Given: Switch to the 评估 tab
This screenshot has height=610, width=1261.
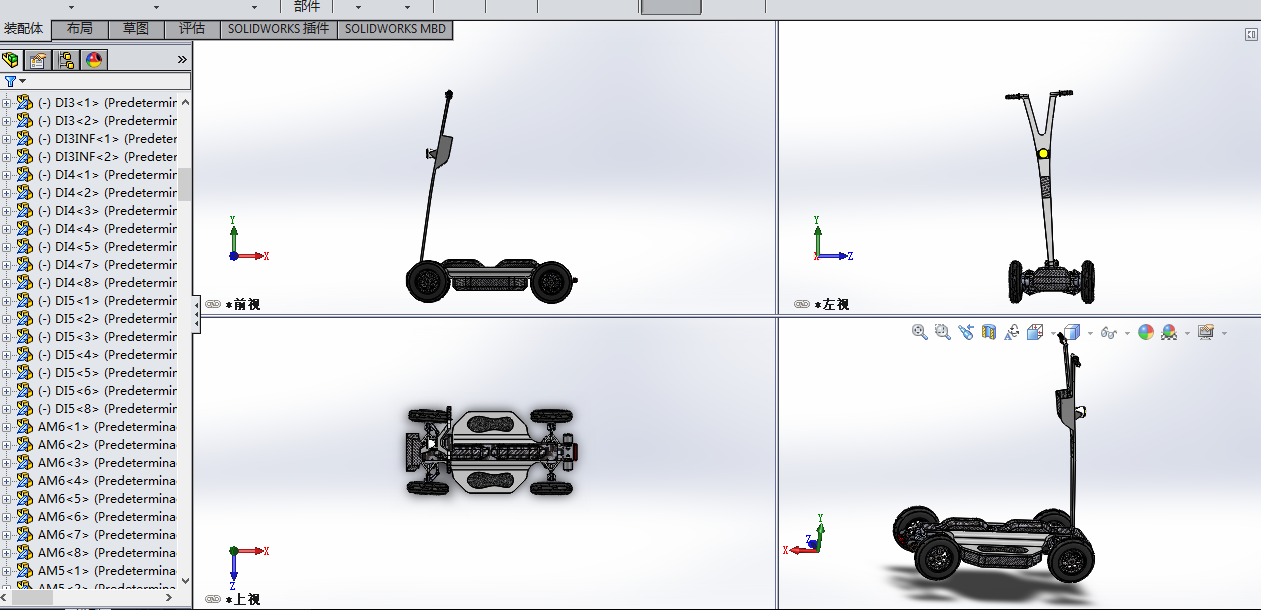Looking at the screenshot, I should (192, 29).
